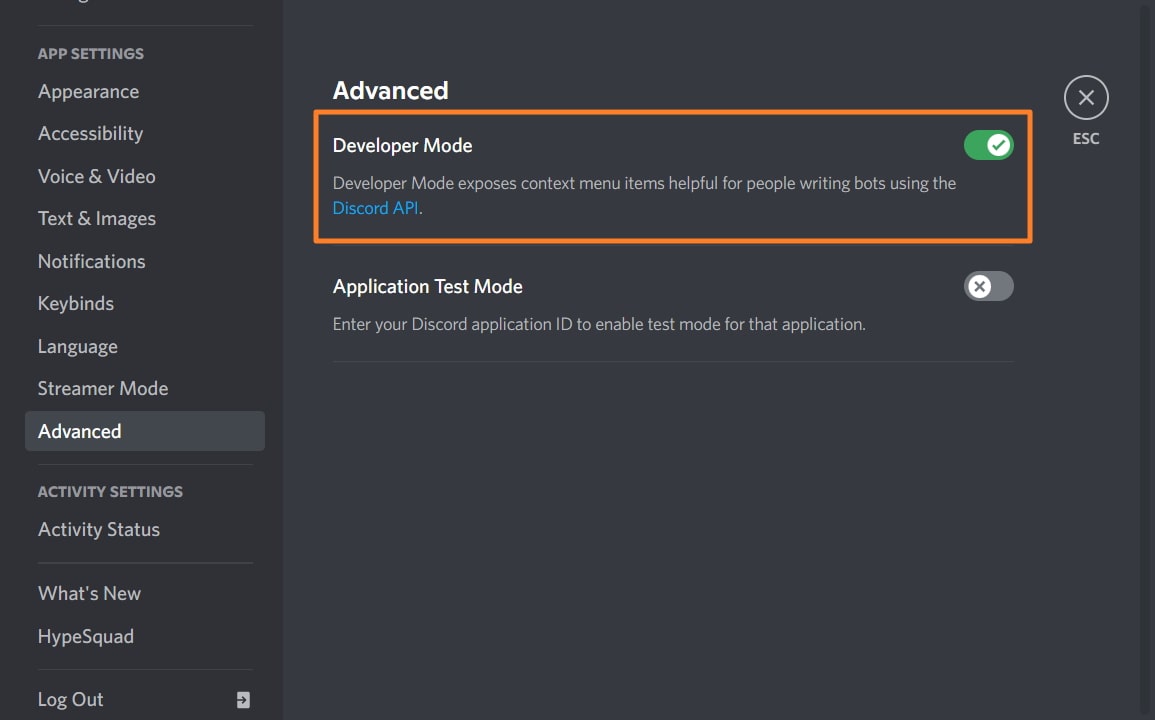Click the Application Test Mode title
This screenshot has height=720, width=1155.
[427, 286]
